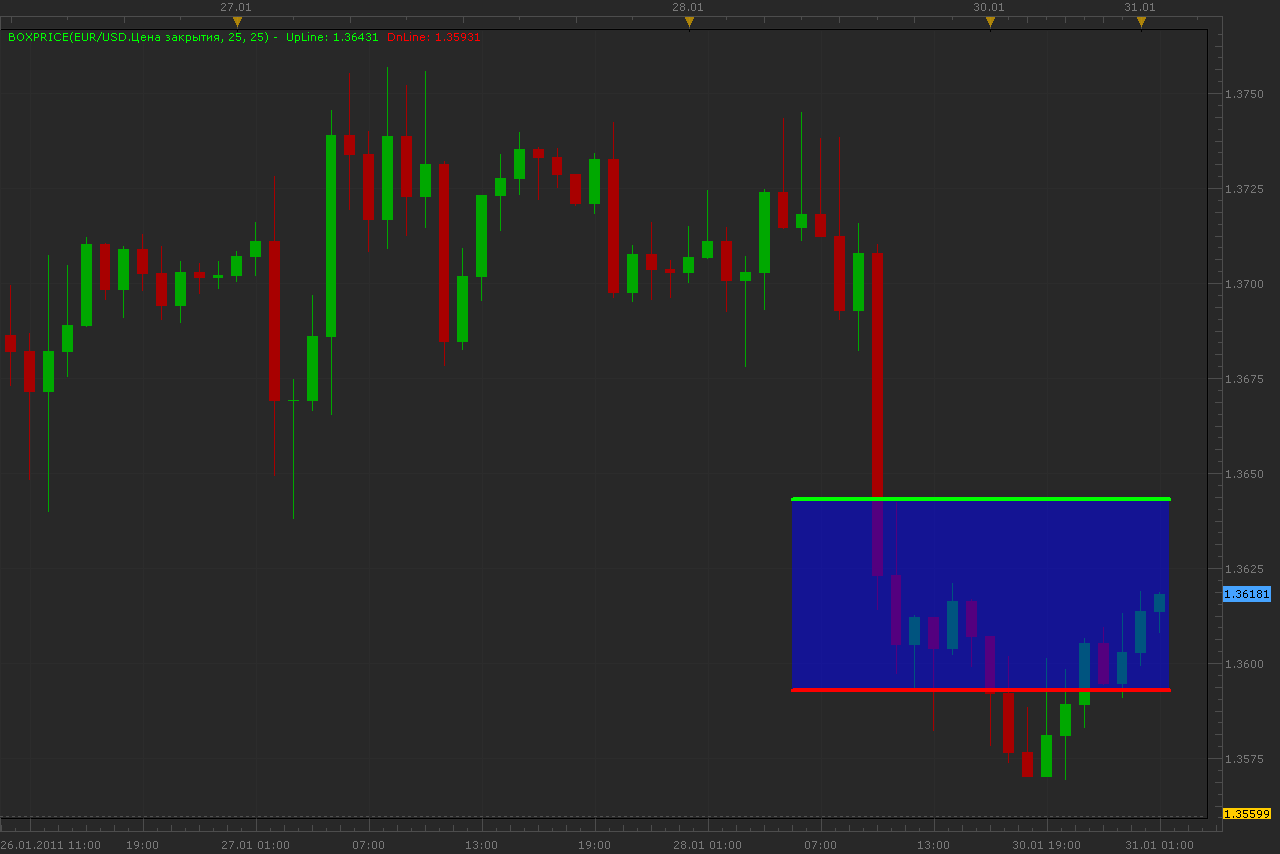Click the 1.3675 price axis label
Image resolution: width=1280 pixels, height=854 pixels.
pyautogui.click(x=1244, y=379)
